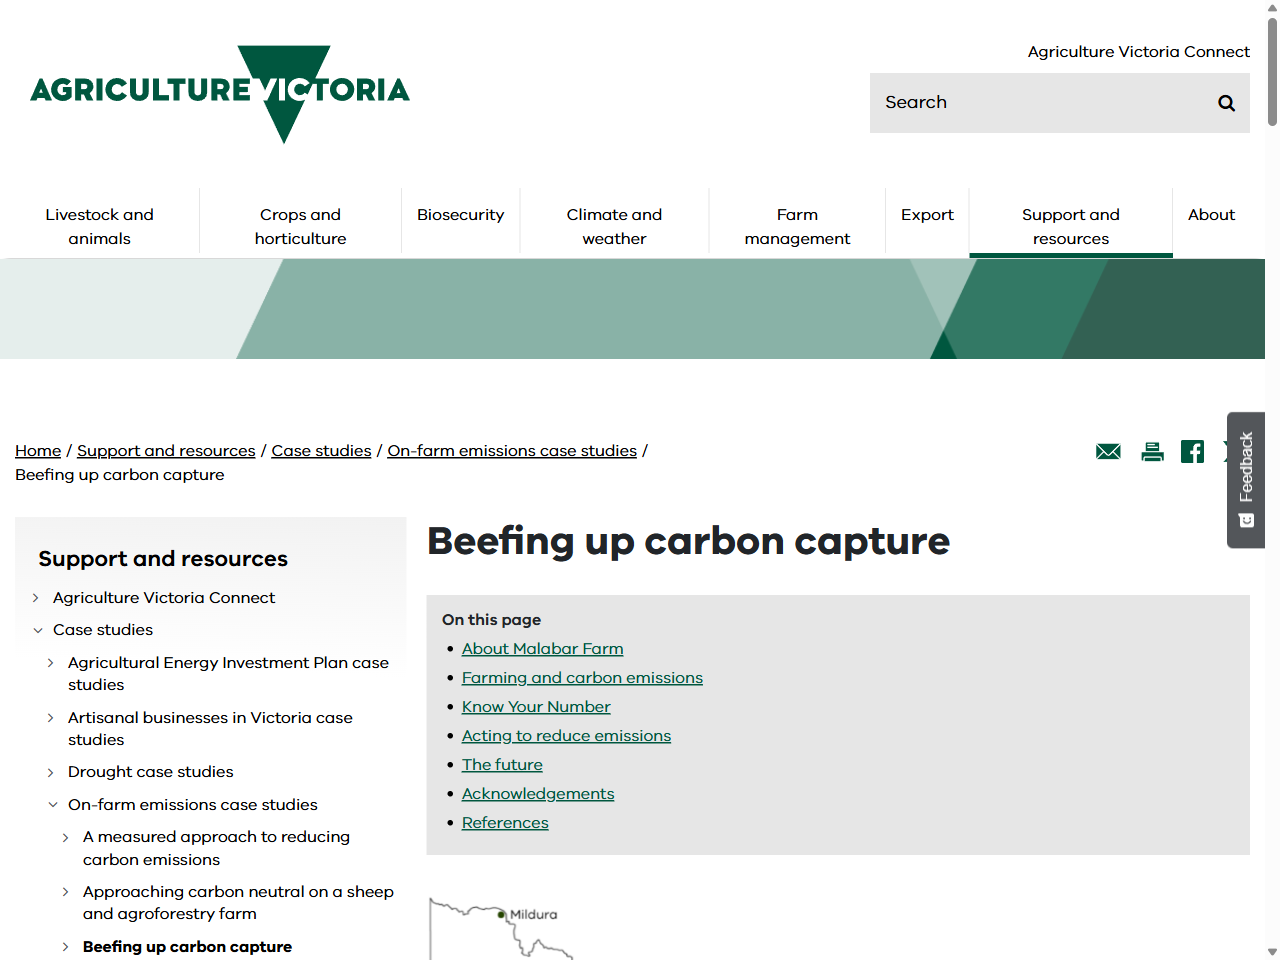This screenshot has height=960, width=1280.
Task: Open the Biosecurity menu
Action: click(460, 215)
